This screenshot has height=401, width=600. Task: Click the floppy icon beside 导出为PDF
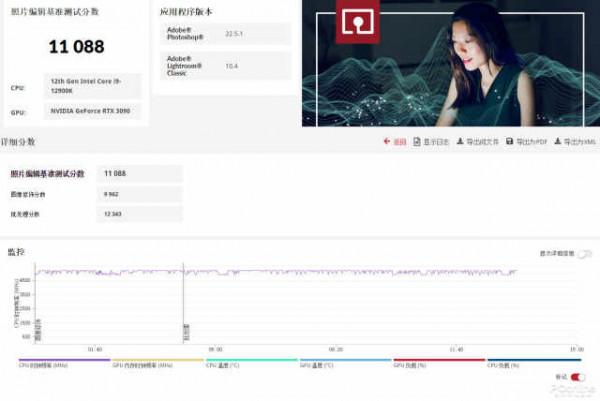[x=509, y=142]
